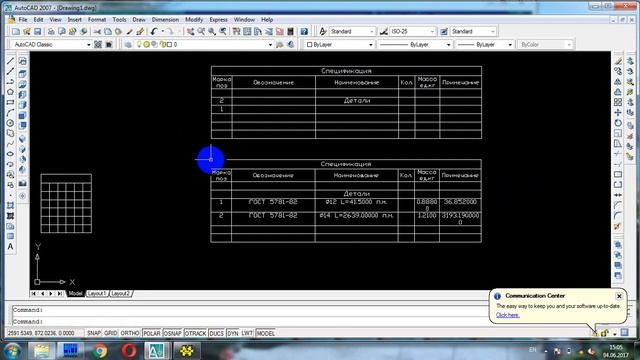Select the Spline draw tool
The image size is (640, 360).
(x=11, y=144)
